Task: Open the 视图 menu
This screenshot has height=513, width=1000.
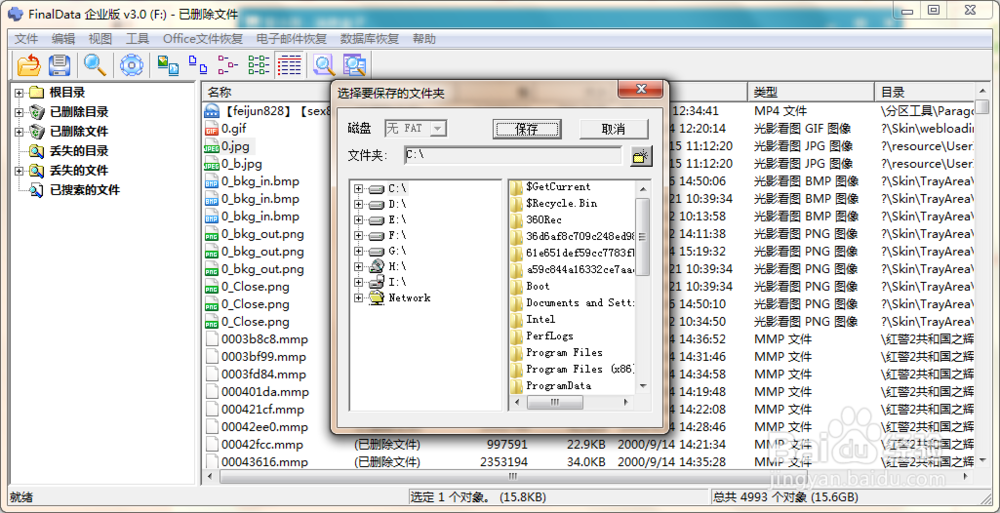Action: pos(100,38)
